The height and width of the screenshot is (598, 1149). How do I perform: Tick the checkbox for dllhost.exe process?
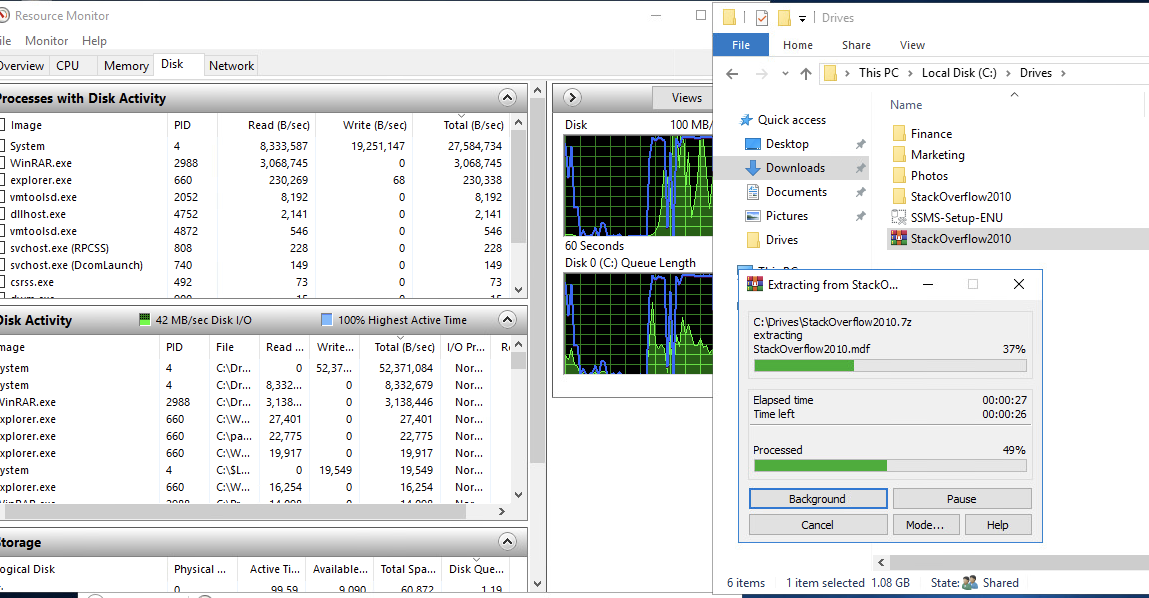2,214
